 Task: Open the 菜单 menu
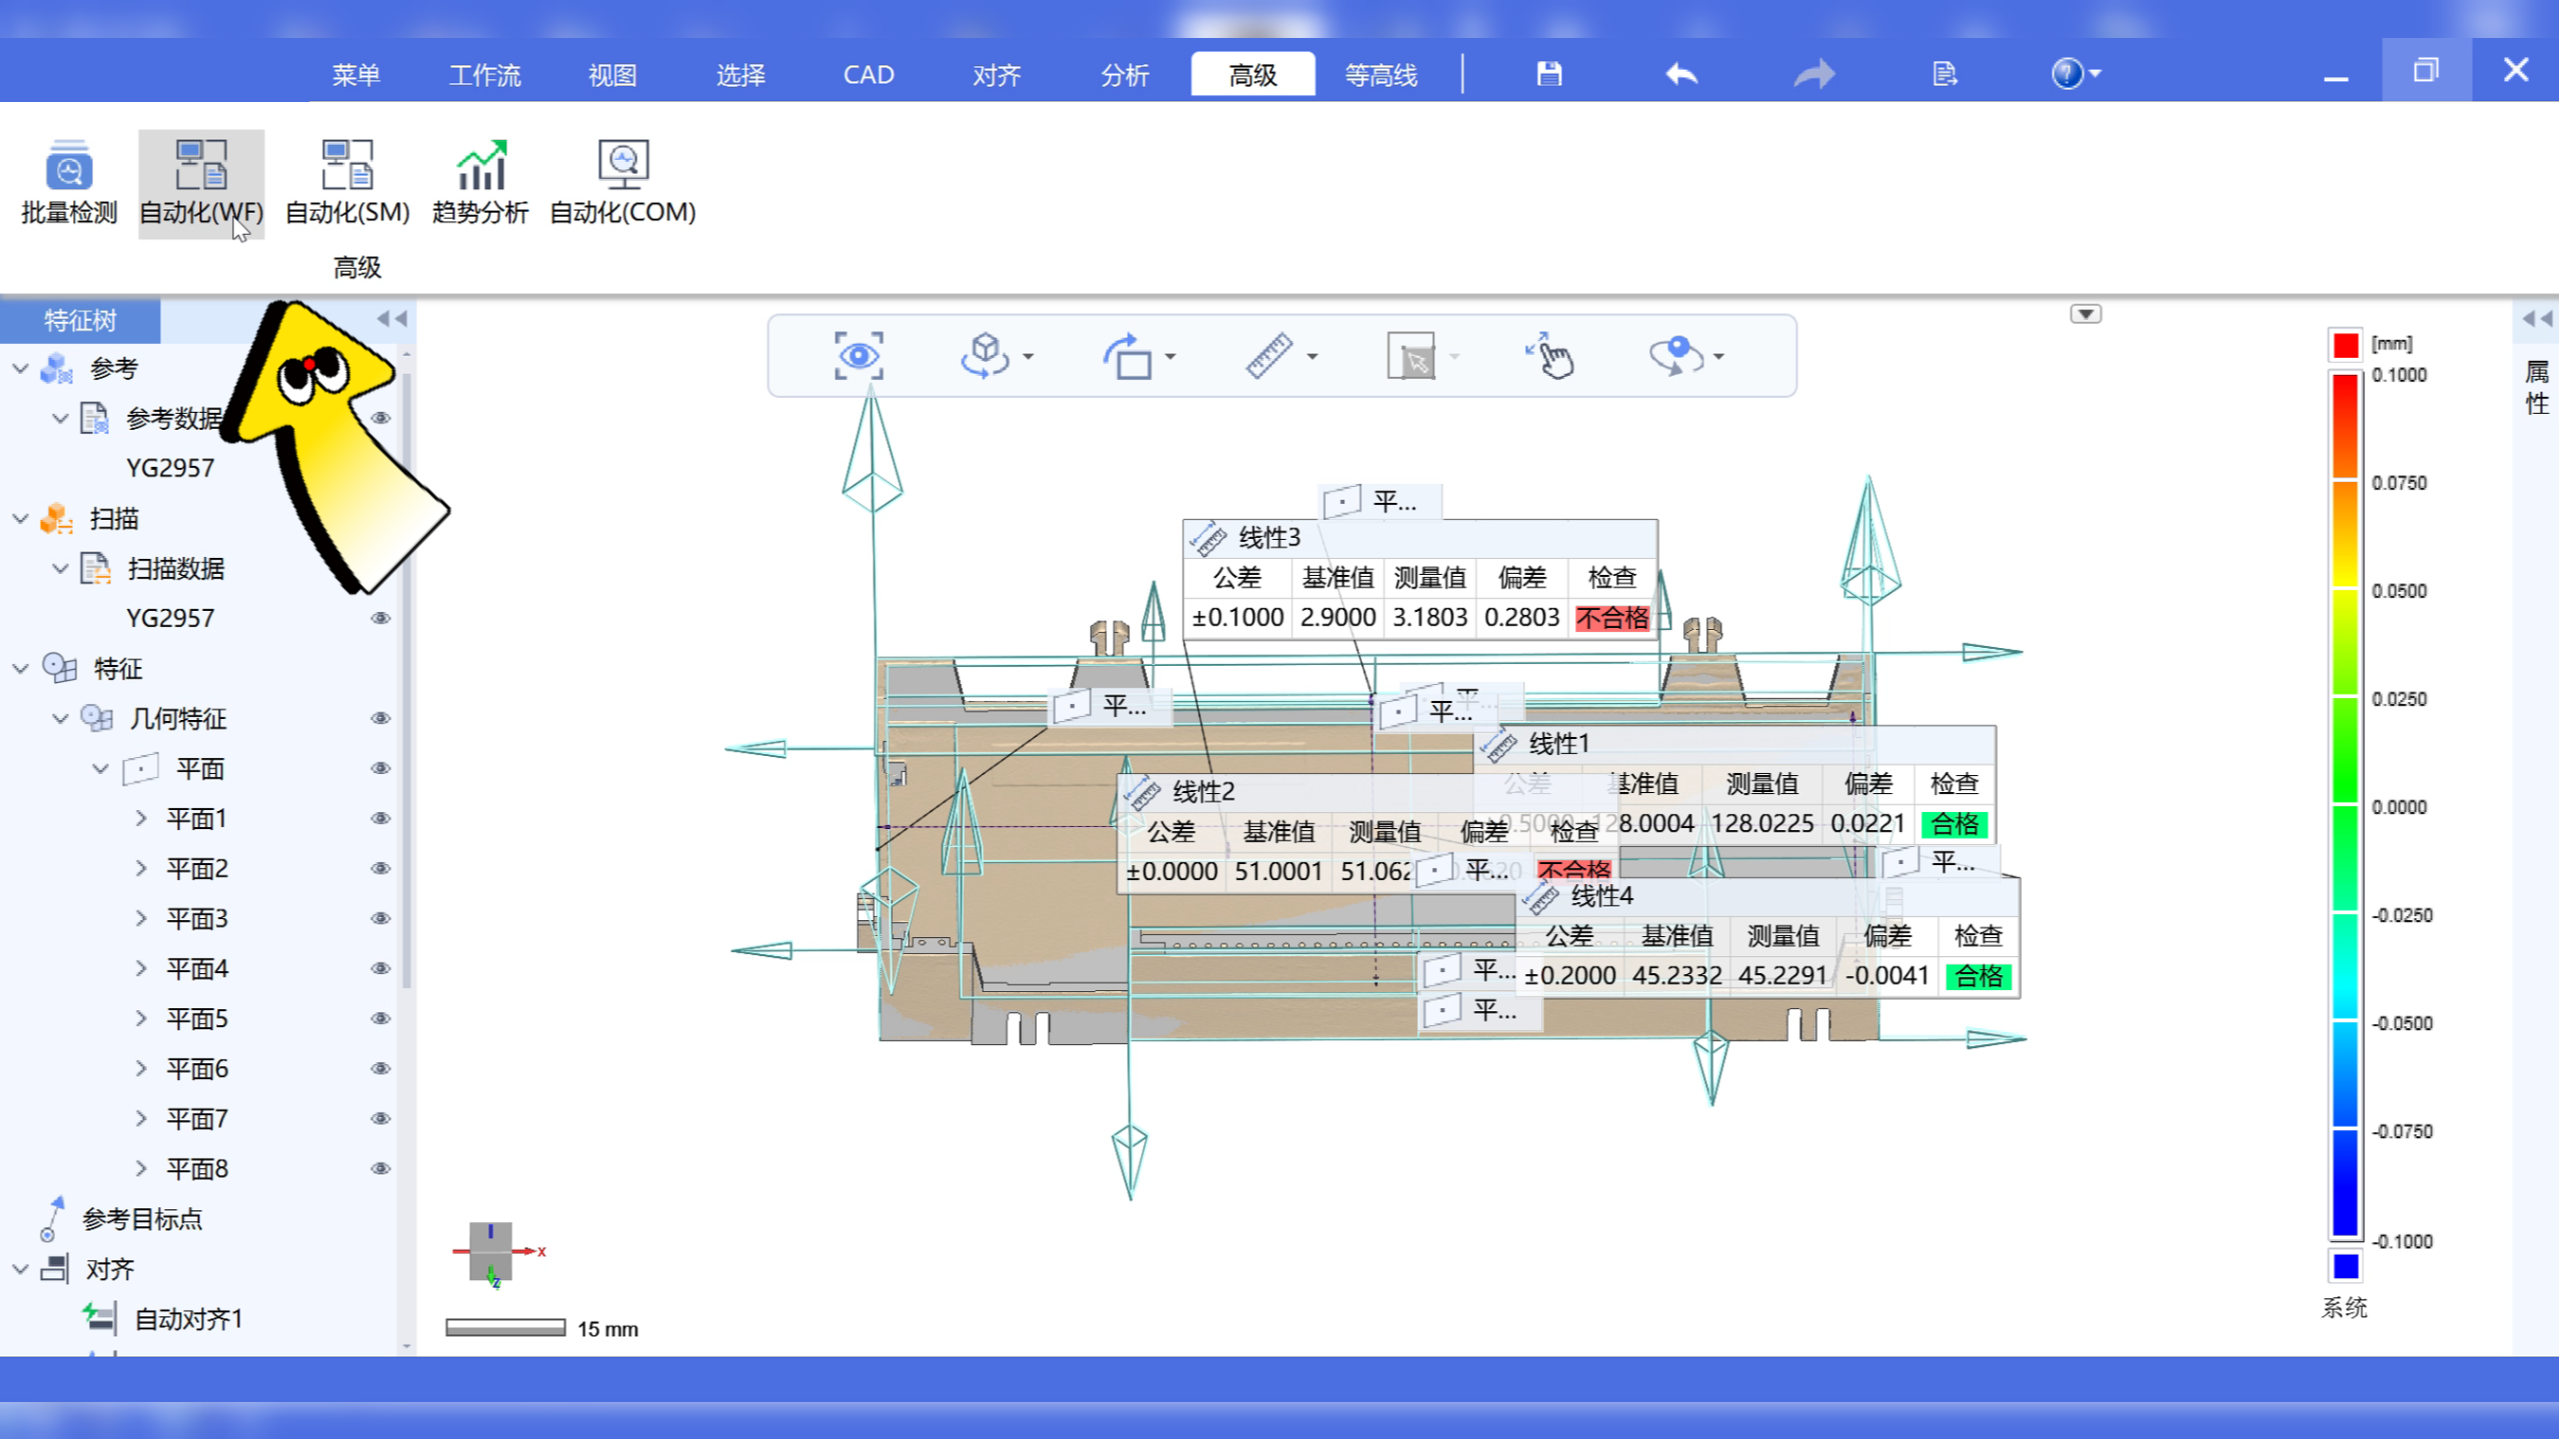(356, 75)
